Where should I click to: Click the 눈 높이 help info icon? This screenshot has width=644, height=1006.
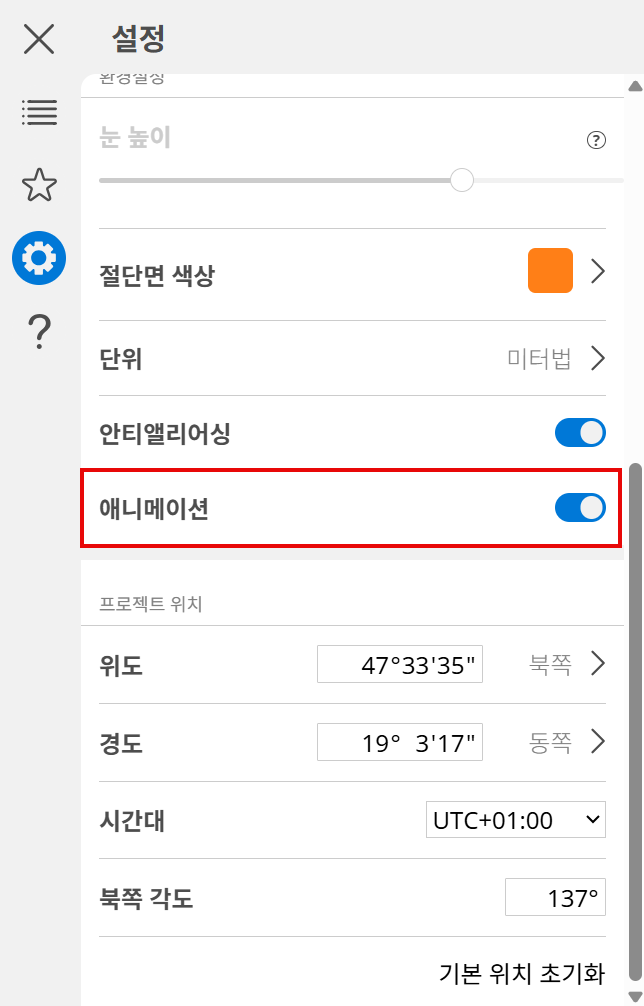point(597,140)
